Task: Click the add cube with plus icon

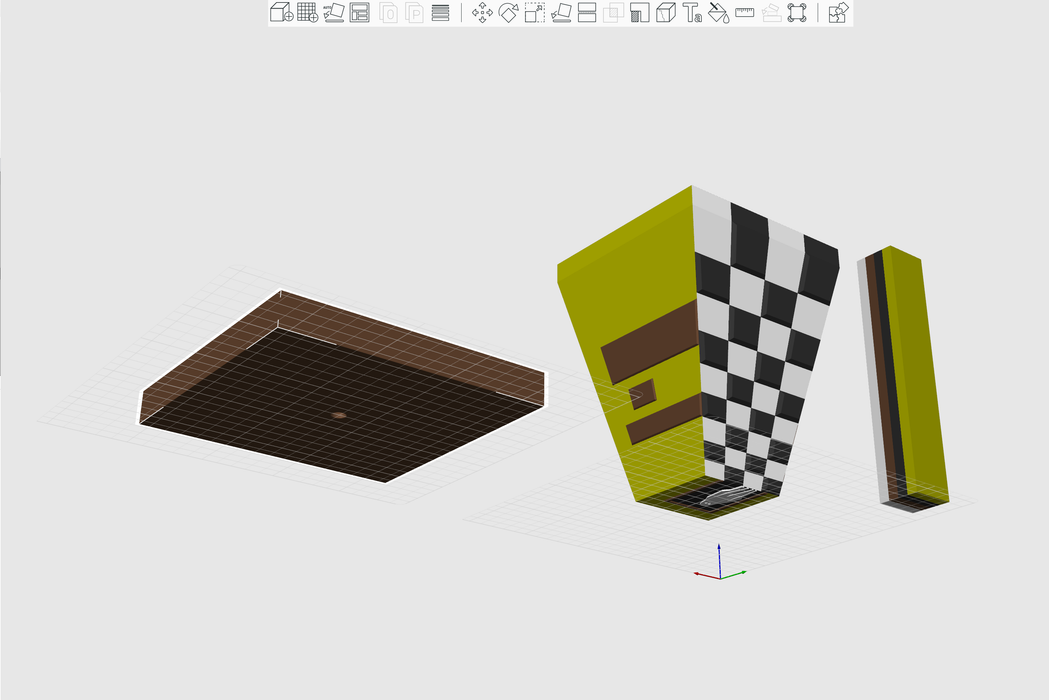Action: coord(282,13)
